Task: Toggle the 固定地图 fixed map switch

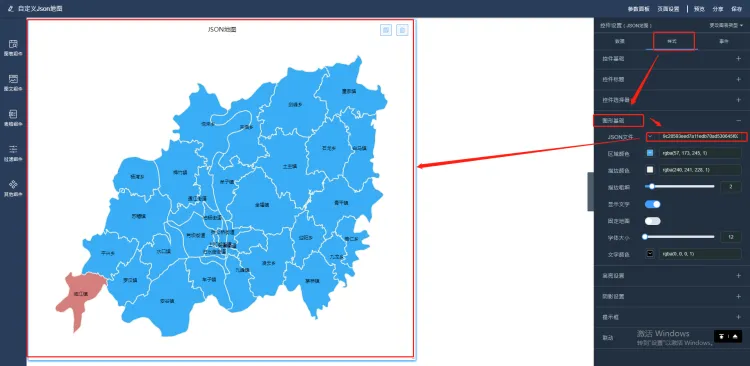Action: [x=652, y=221]
